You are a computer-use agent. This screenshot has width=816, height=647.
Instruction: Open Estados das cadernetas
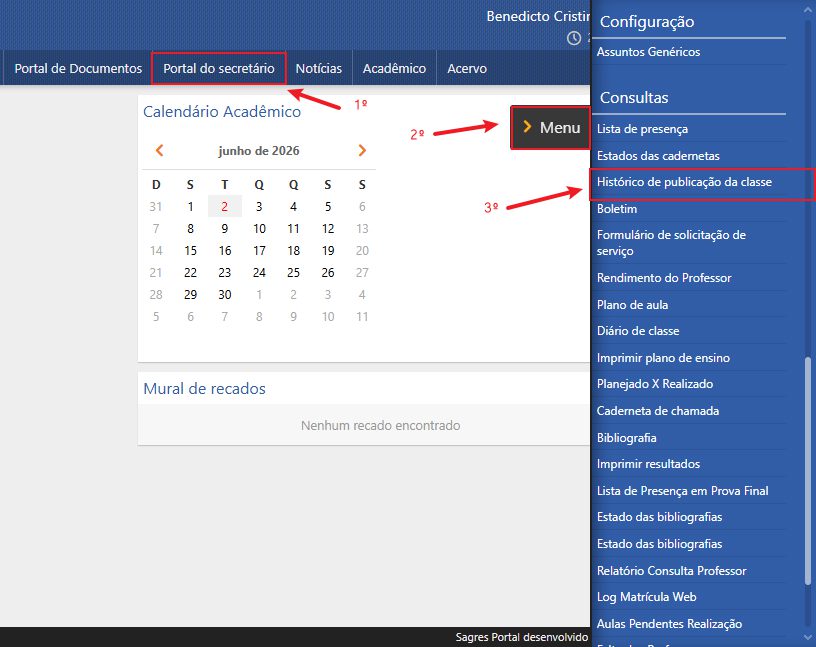[658, 156]
